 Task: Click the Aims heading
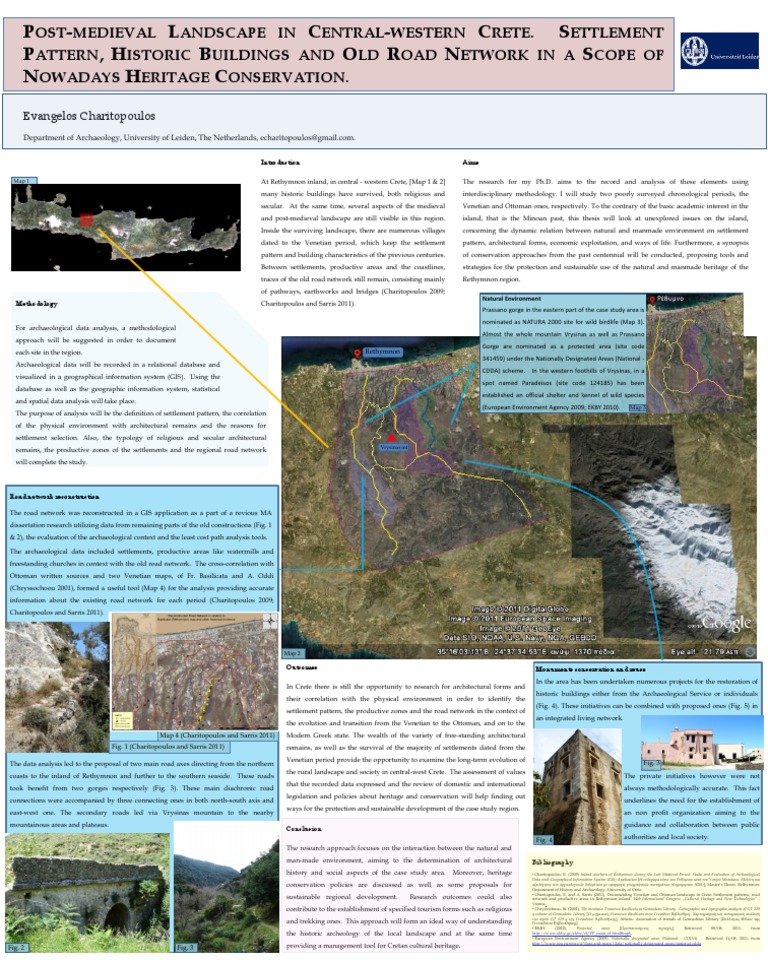click(470, 162)
